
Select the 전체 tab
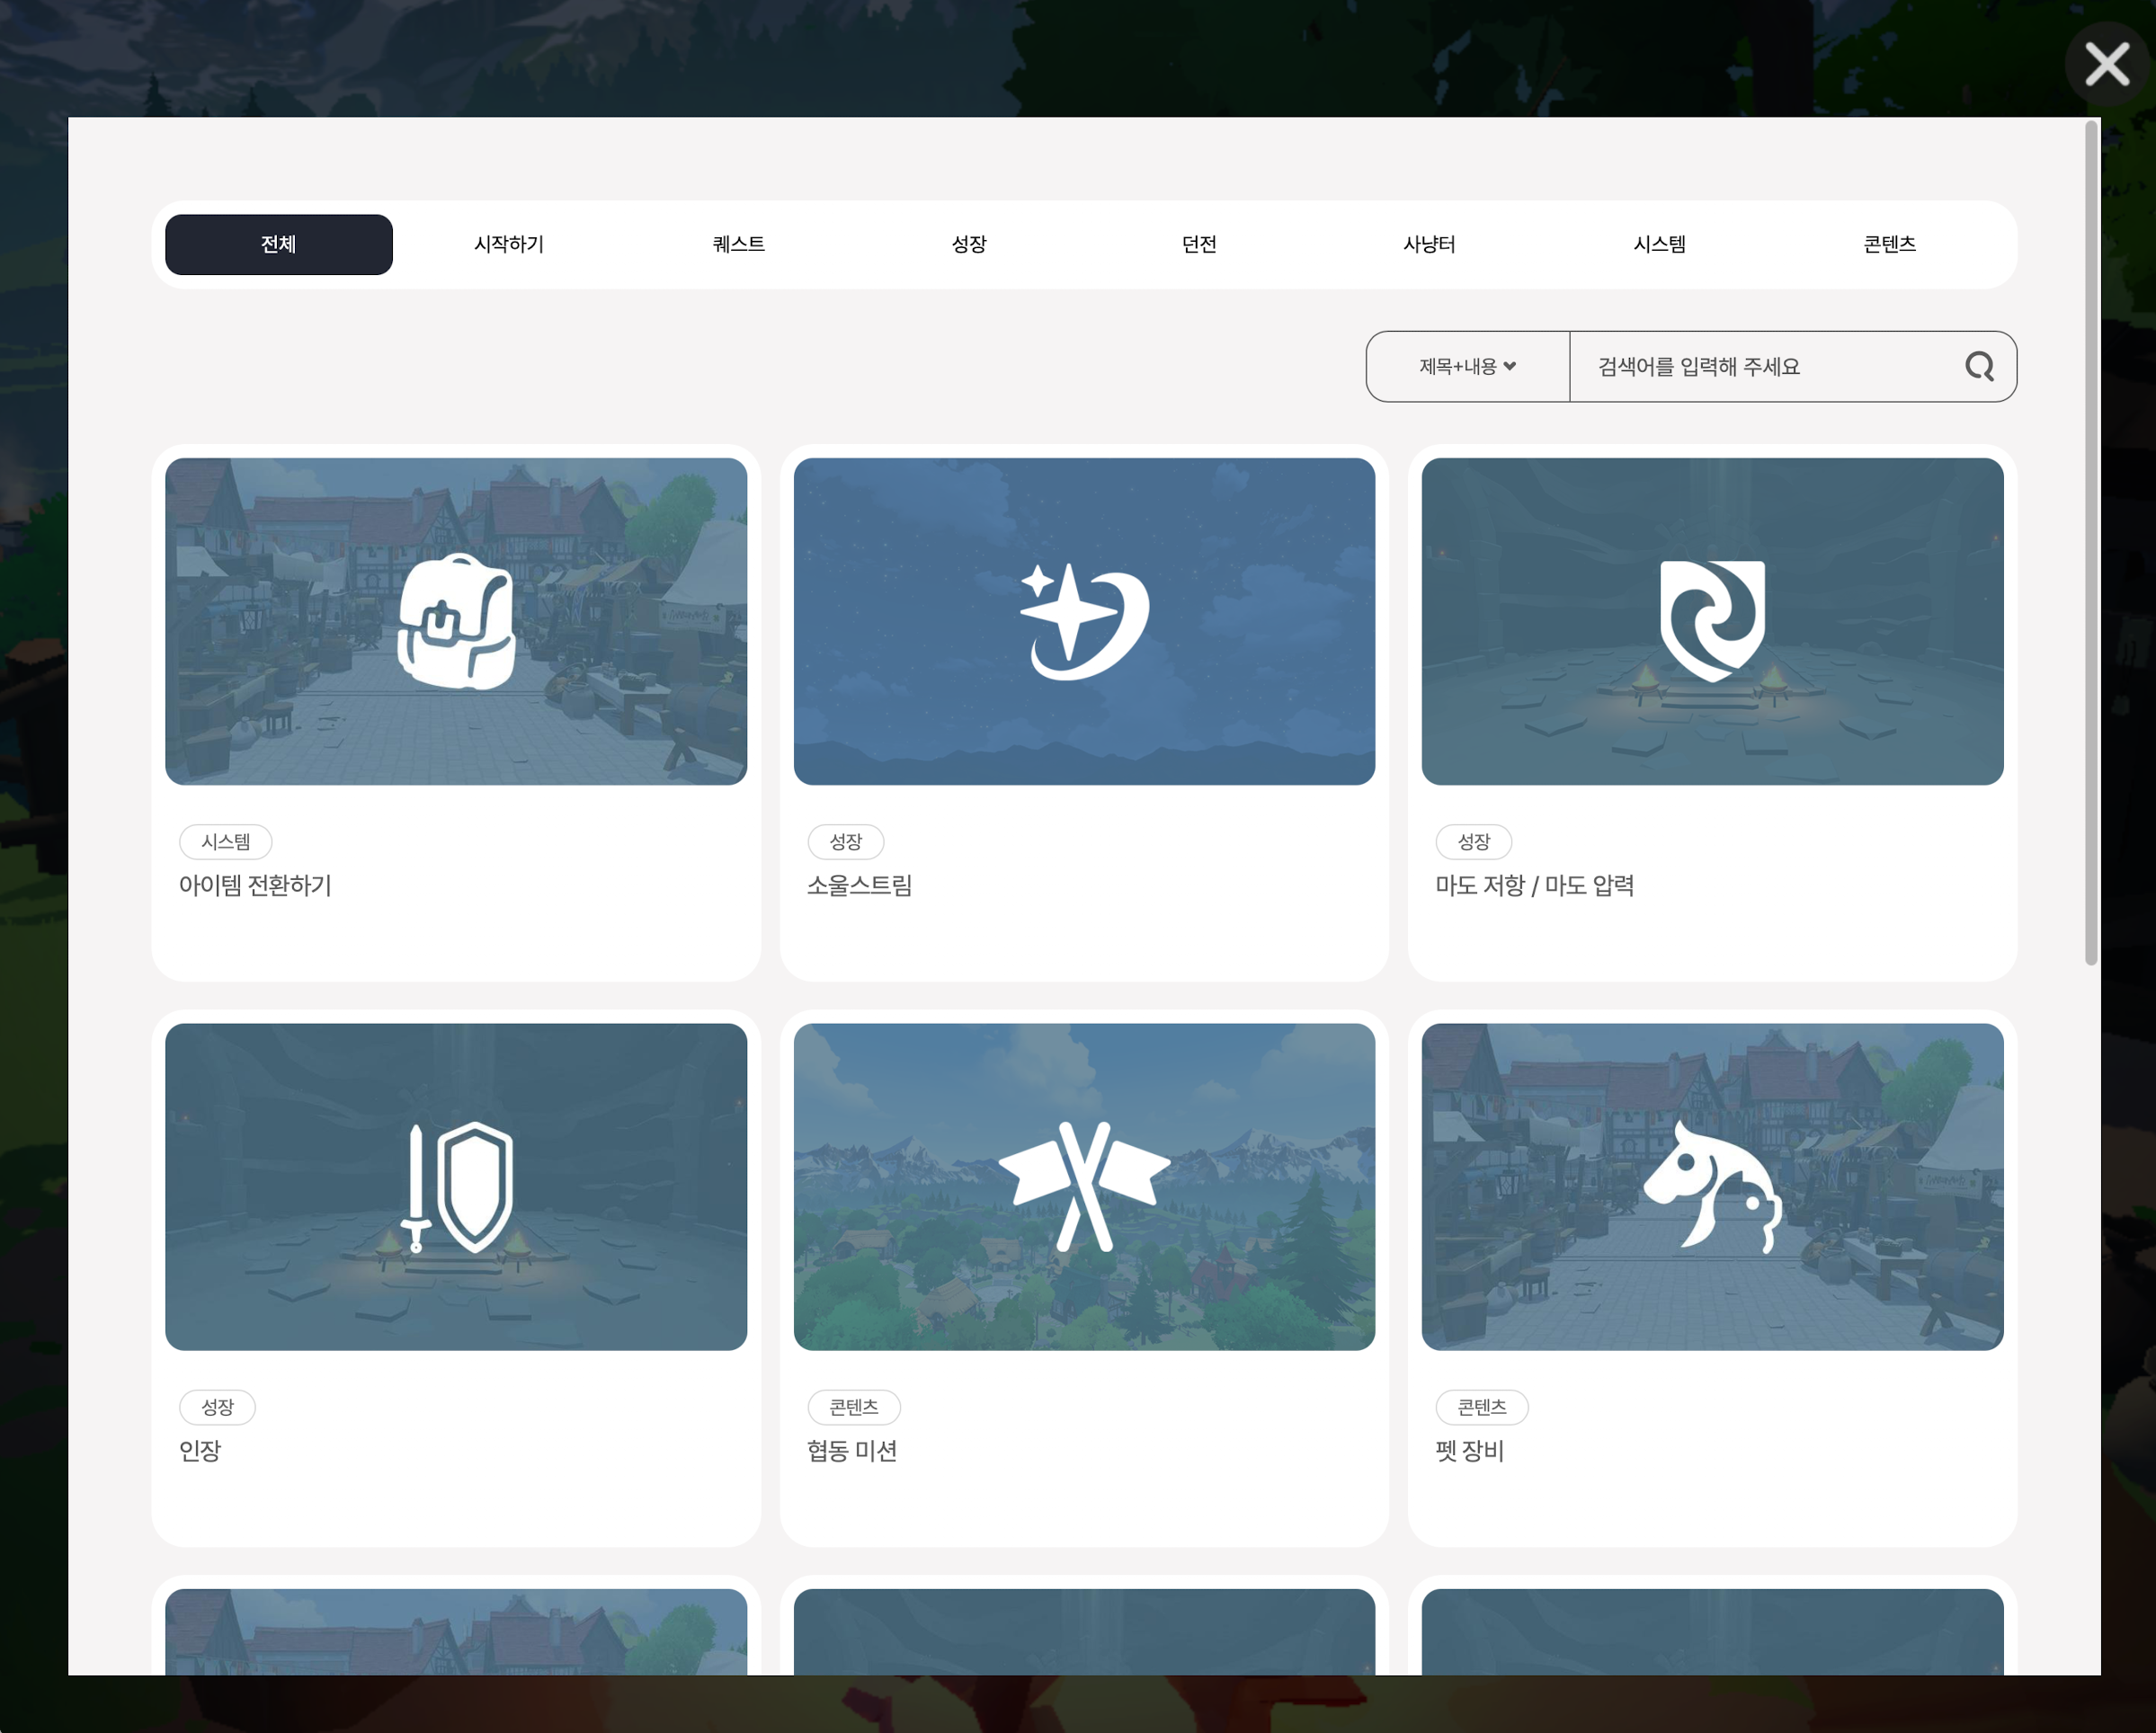(278, 245)
